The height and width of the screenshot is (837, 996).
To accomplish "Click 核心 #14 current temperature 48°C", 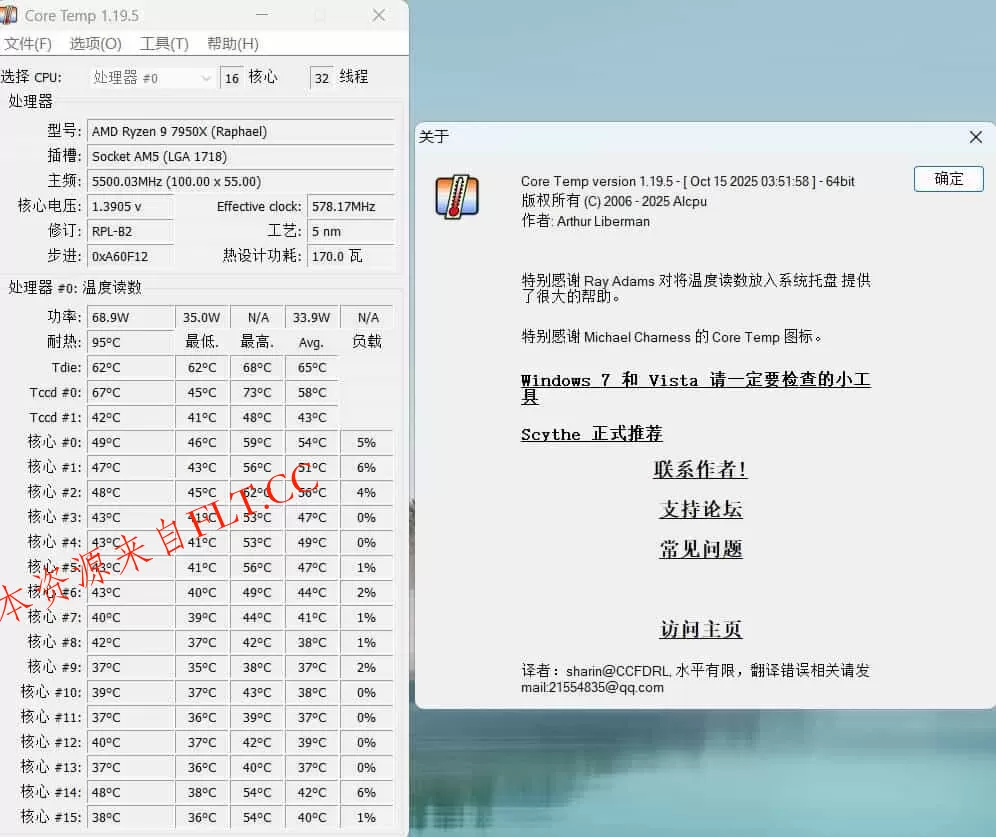I will pos(130,793).
